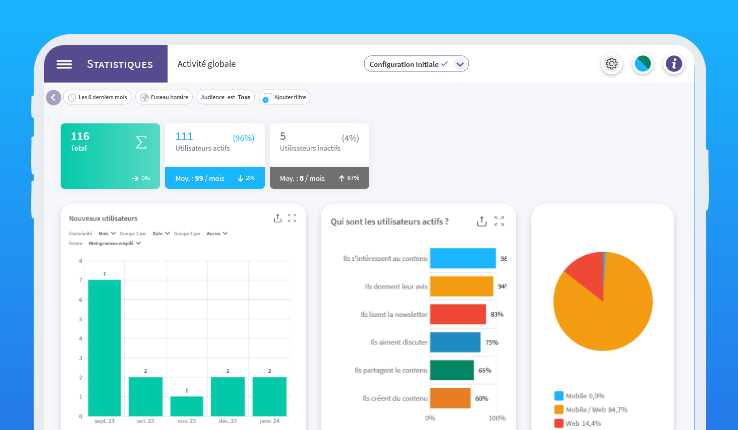Click the Statistiques header title
This screenshot has height=430, width=738.
tap(120, 64)
